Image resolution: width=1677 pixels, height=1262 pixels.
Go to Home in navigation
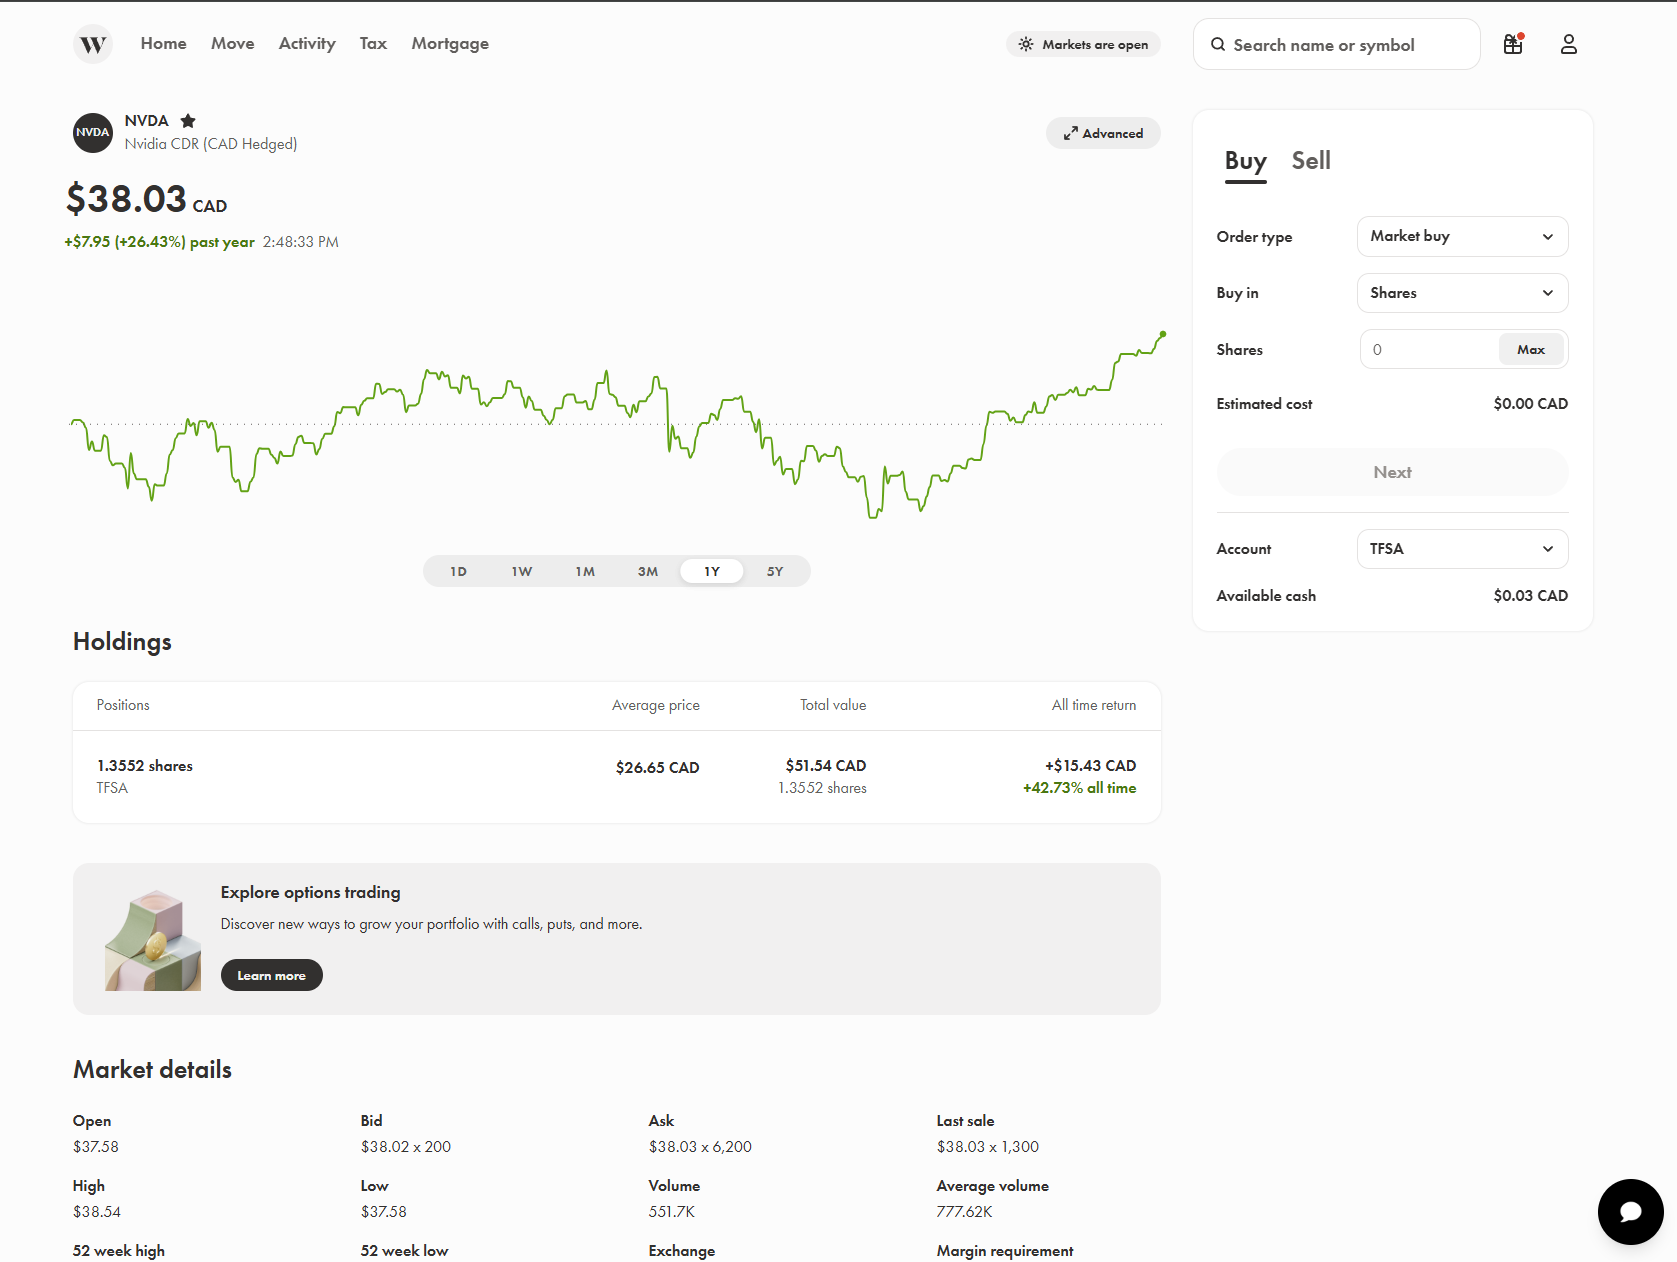[x=163, y=43]
